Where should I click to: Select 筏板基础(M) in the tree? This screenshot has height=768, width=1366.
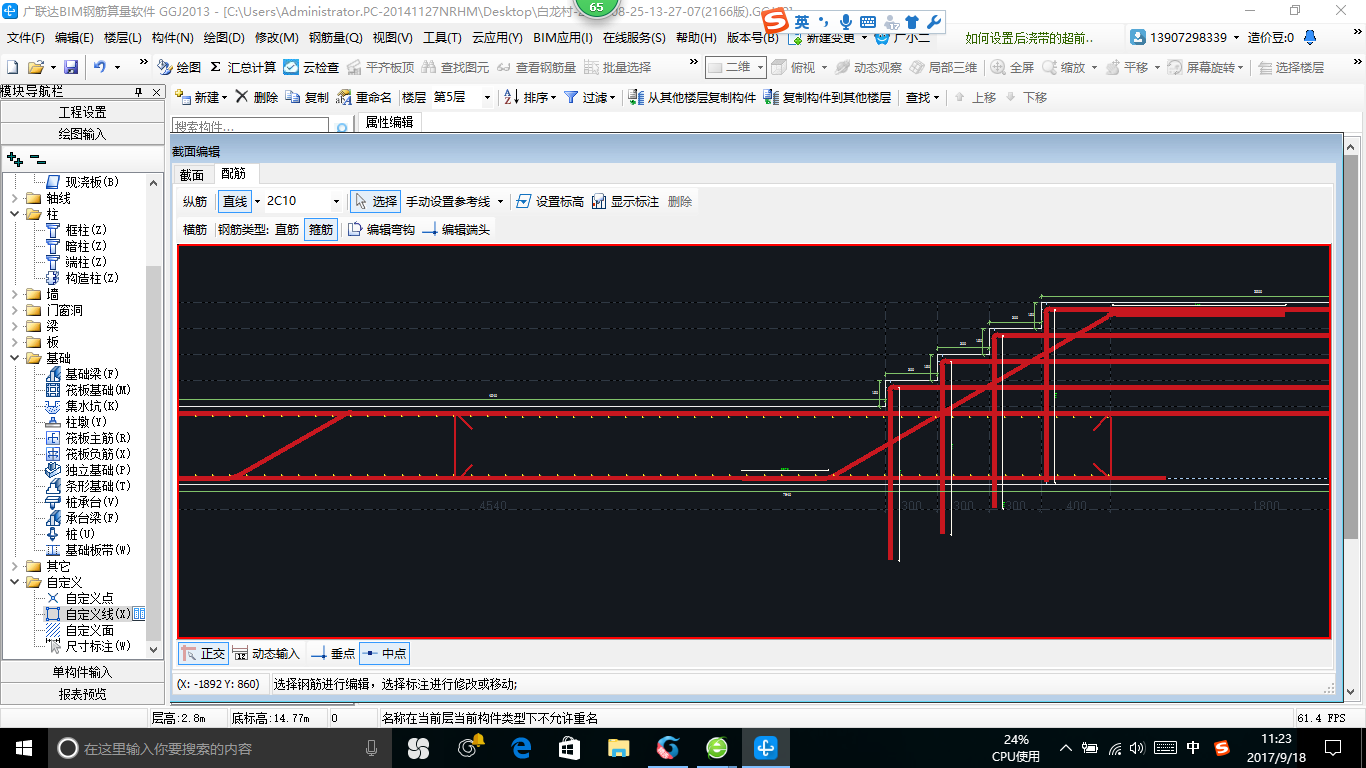tap(98, 390)
